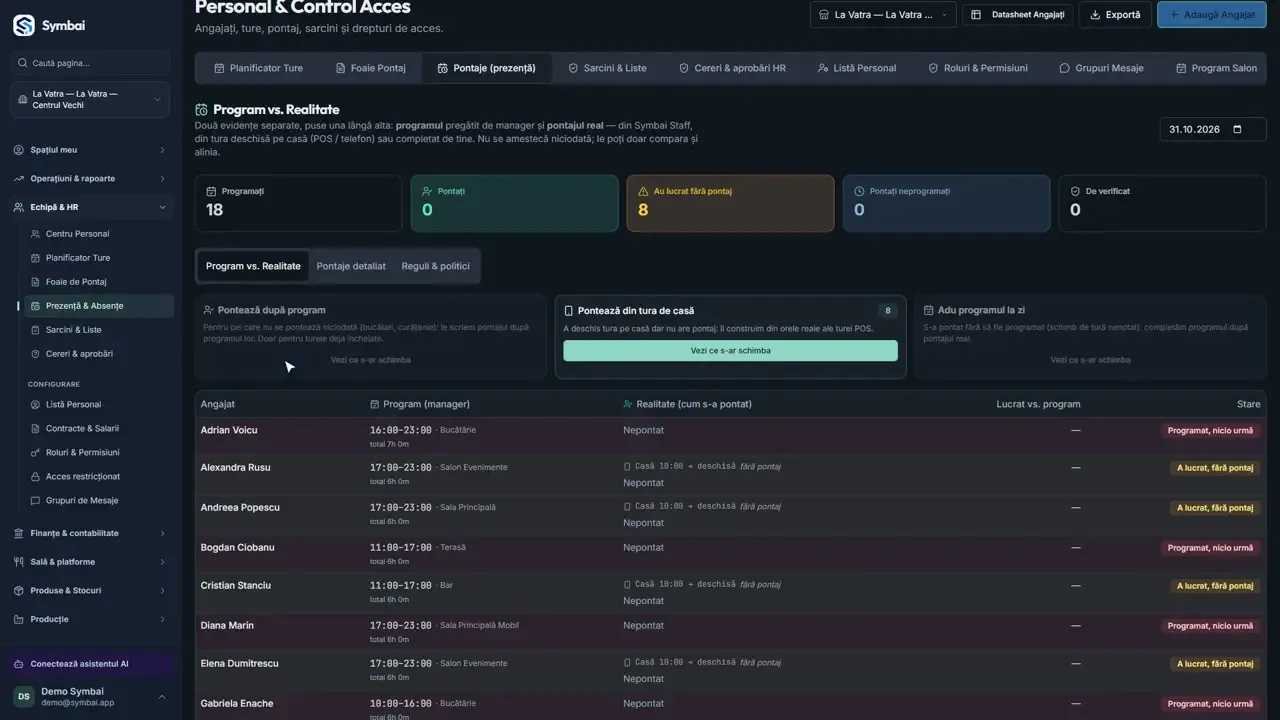The width and height of the screenshot is (1280, 720).
Task: Click the Grupuri de Mesaje sidebar icon
Action: pos(36,501)
